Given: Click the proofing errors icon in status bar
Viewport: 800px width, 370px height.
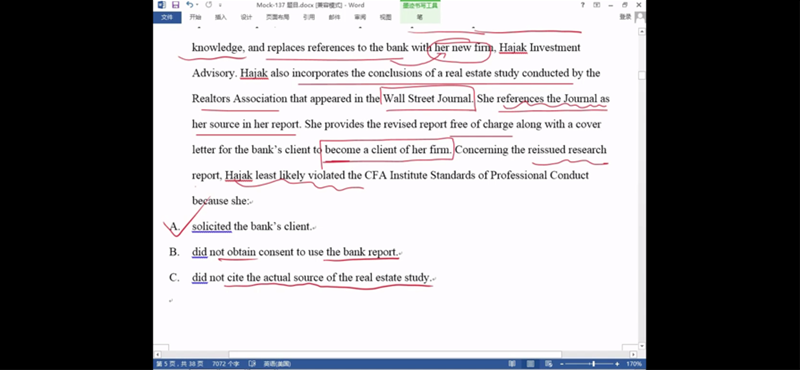Looking at the screenshot, I should pos(252,364).
